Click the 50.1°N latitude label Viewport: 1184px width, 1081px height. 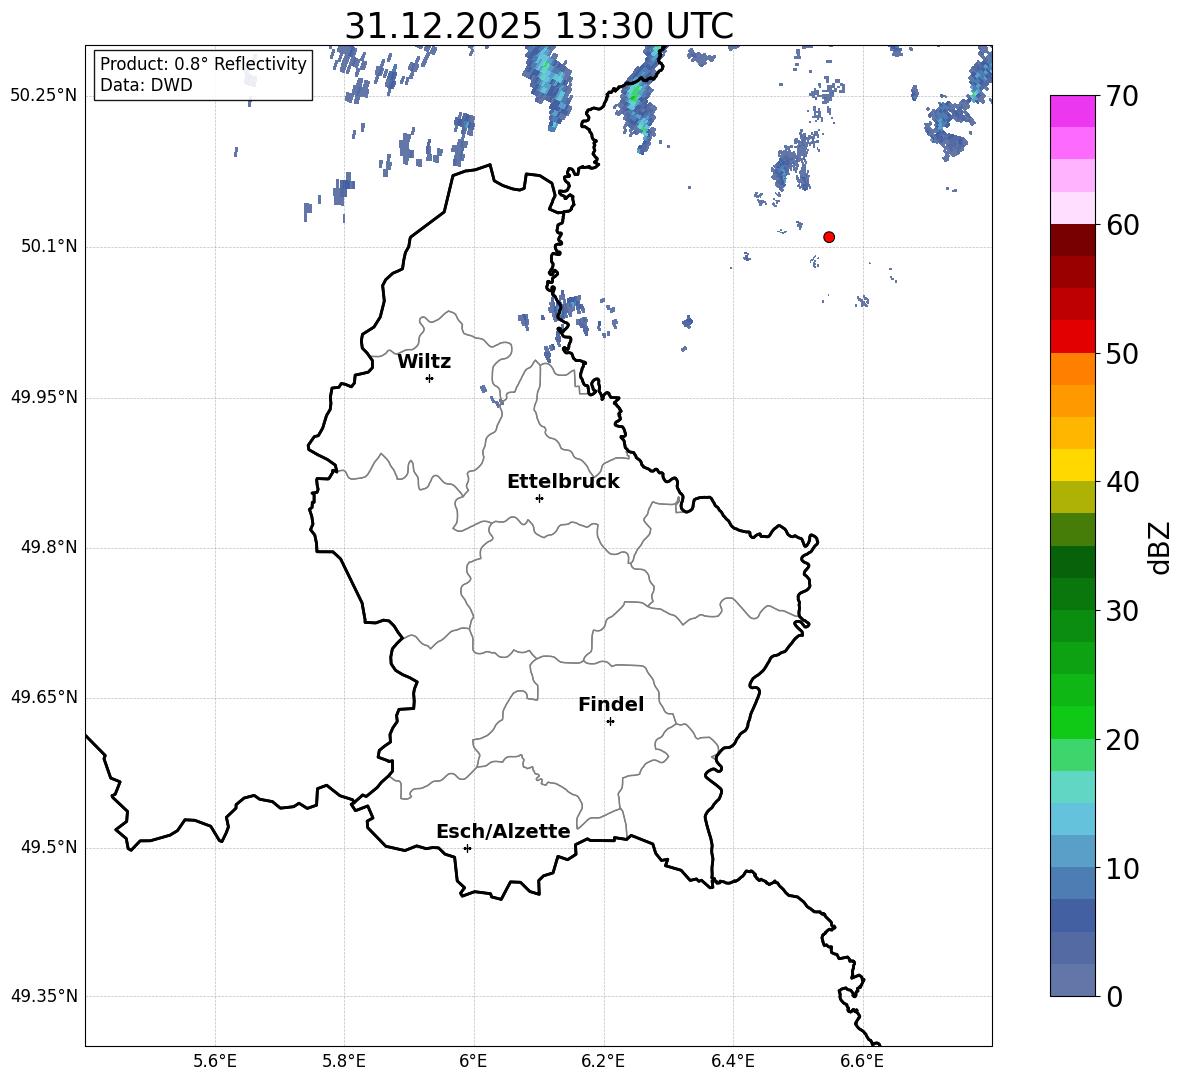click(x=49, y=247)
